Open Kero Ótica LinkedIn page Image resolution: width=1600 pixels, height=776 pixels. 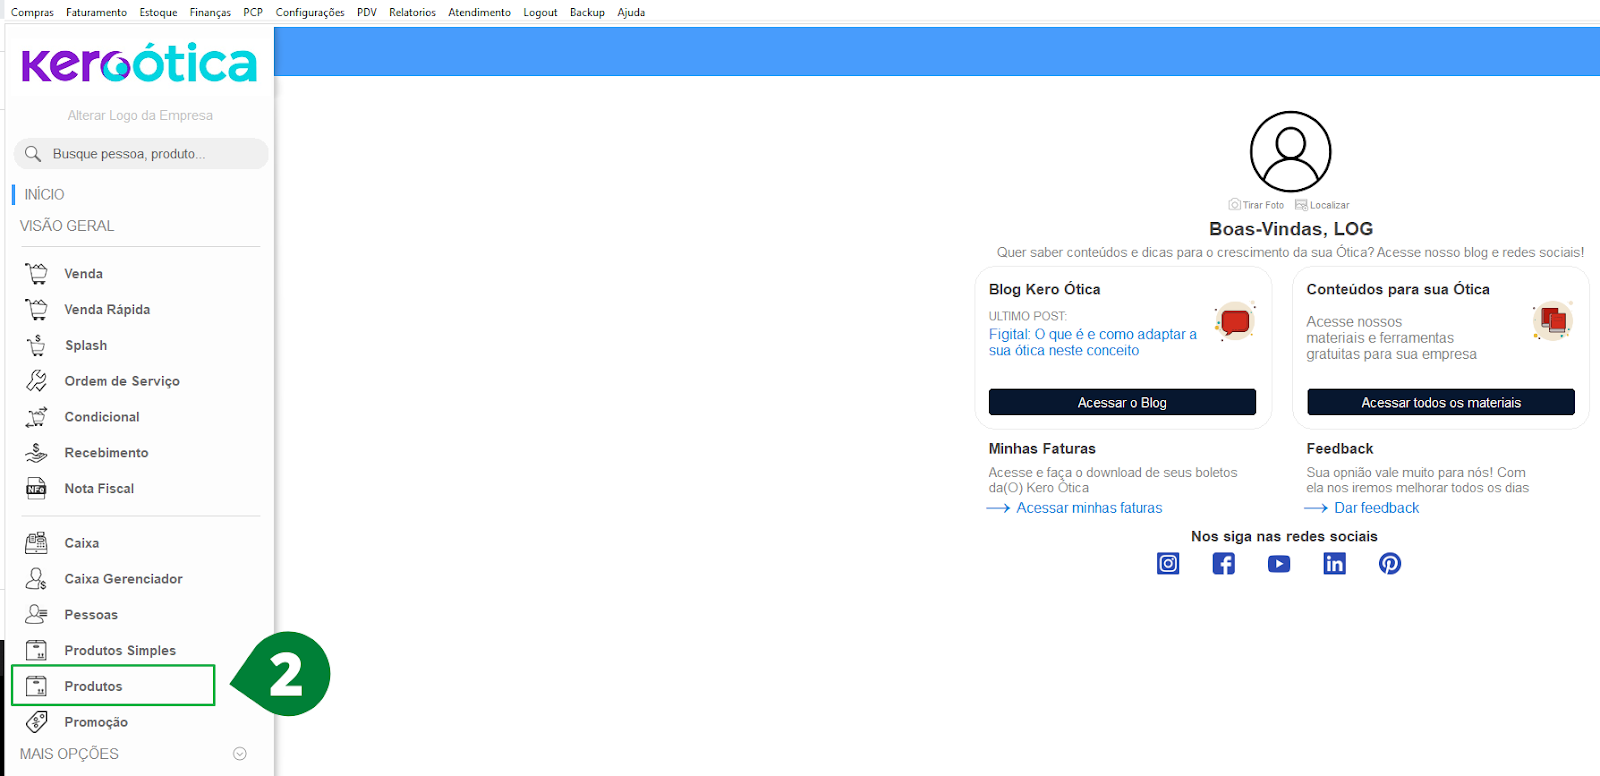pyautogui.click(x=1334, y=563)
